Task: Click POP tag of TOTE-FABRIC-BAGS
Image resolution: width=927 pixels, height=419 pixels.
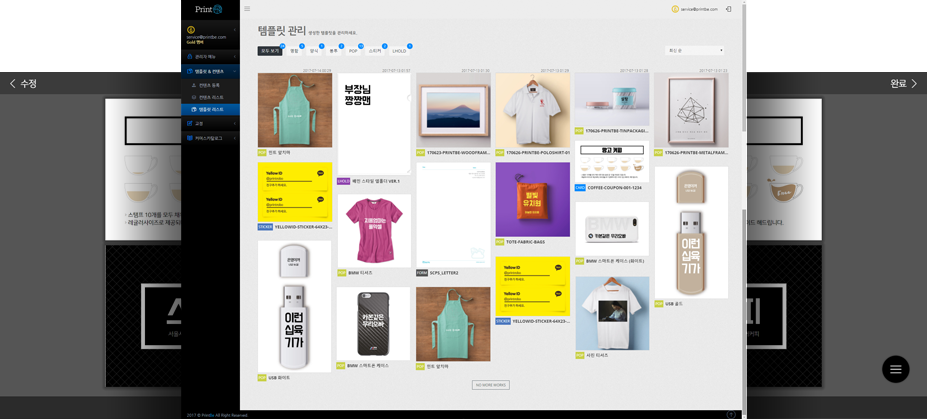Action: coord(500,242)
